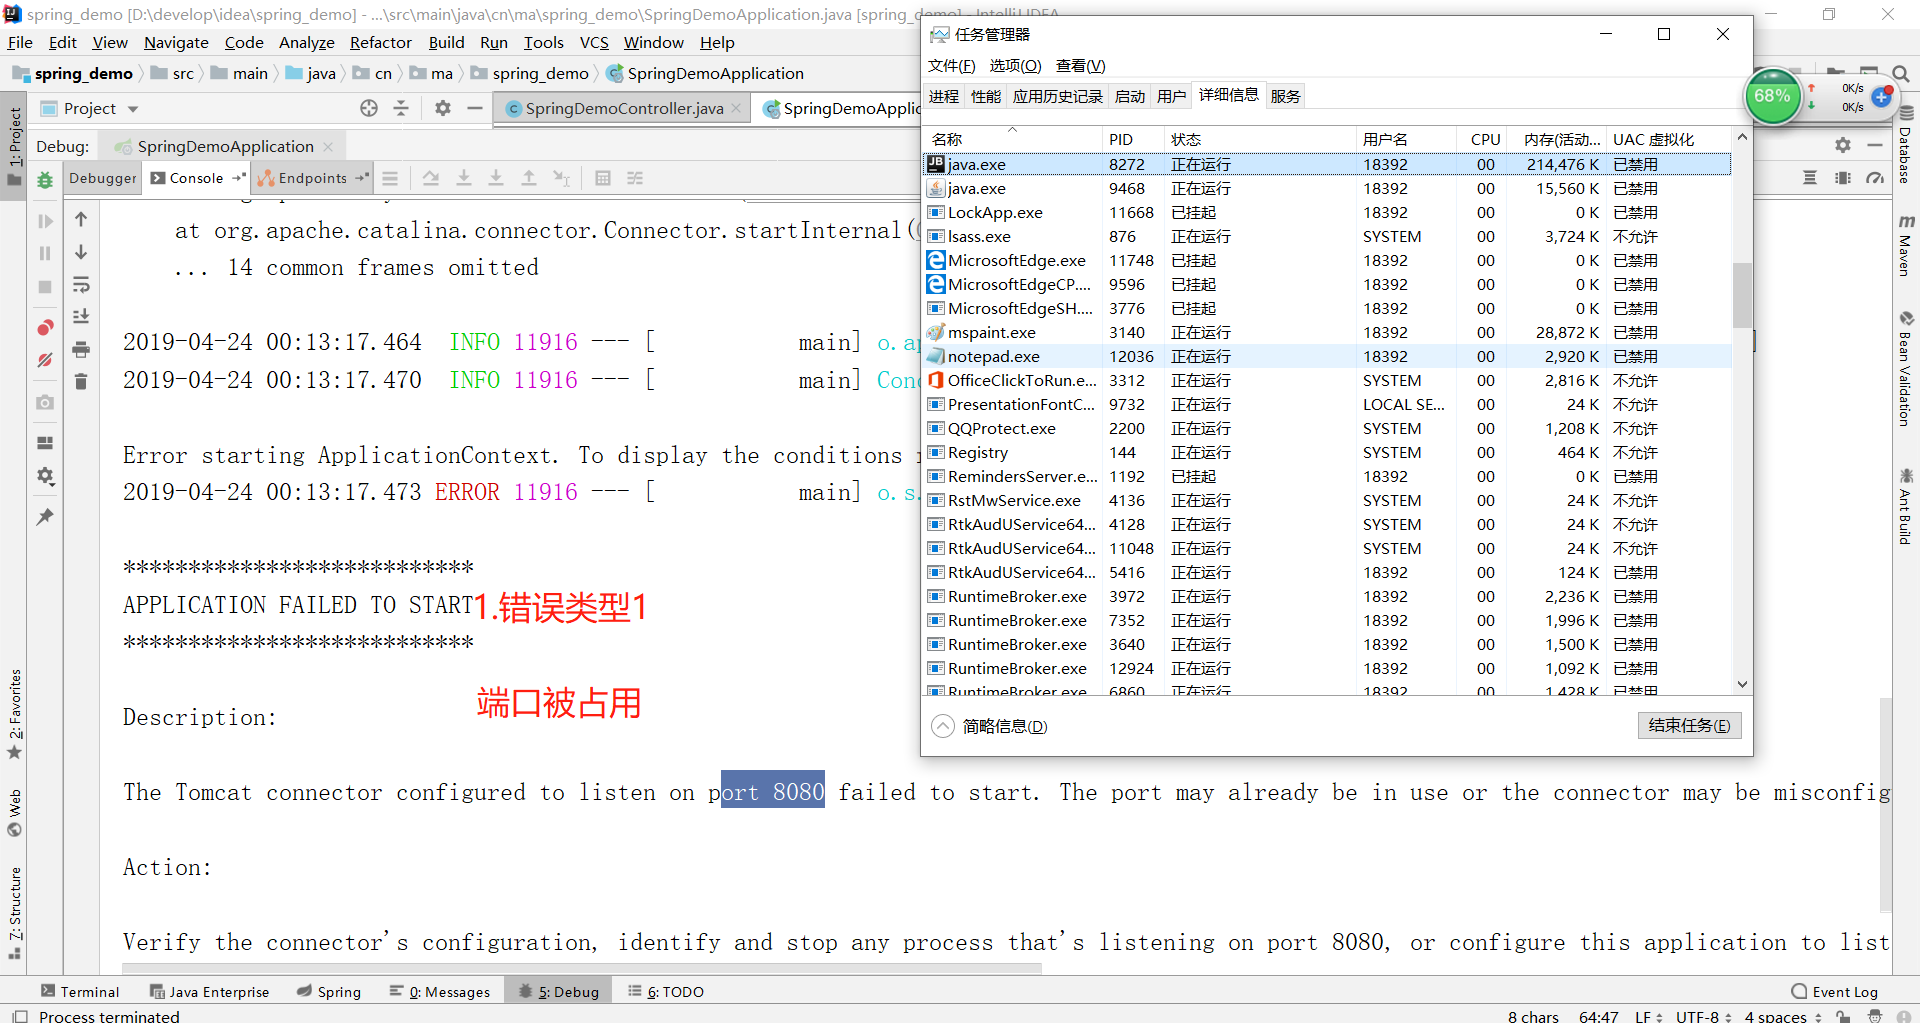Toggle Mute Breakpoints icon
The height and width of the screenshot is (1023, 1920).
coord(45,360)
